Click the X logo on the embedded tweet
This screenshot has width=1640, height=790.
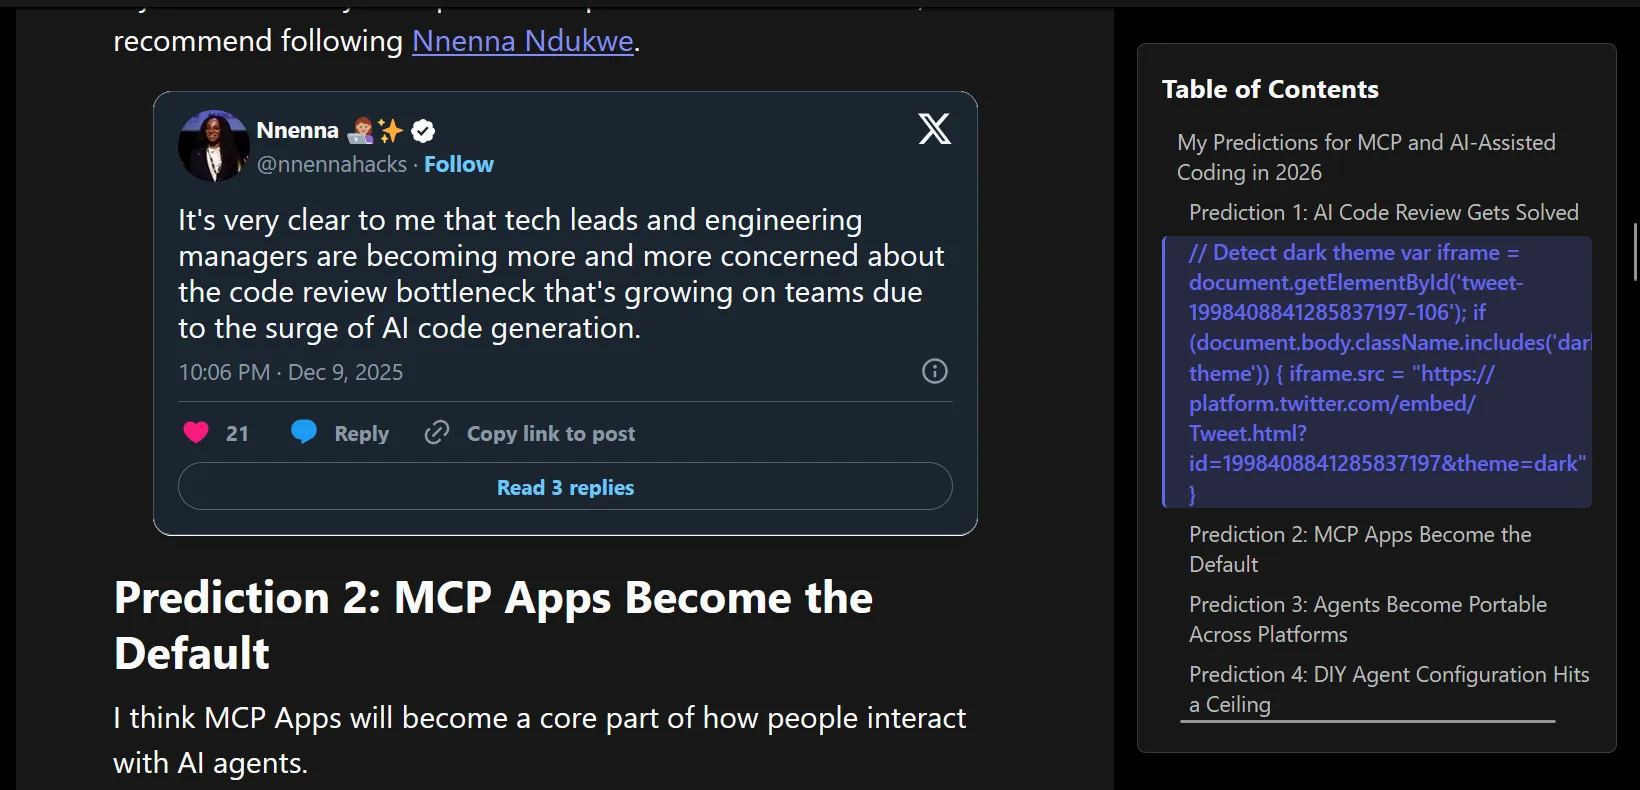(934, 128)
